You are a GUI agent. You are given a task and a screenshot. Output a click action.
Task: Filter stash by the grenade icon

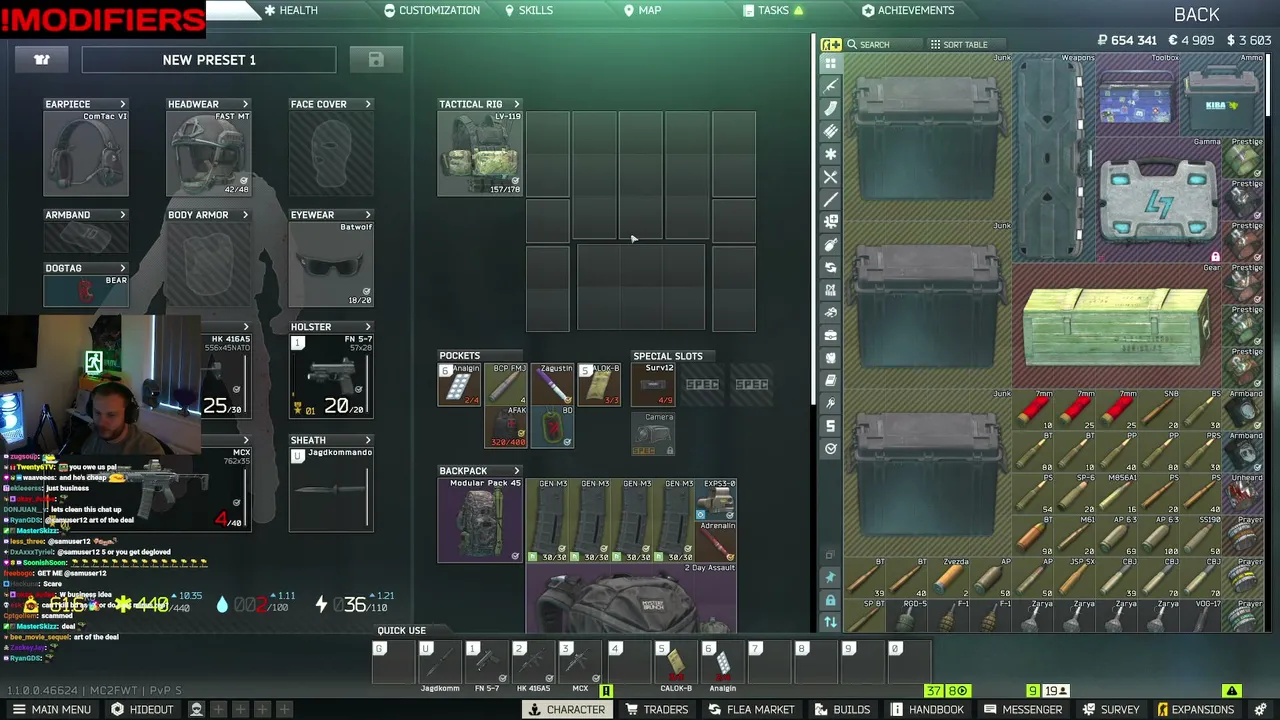830,245
